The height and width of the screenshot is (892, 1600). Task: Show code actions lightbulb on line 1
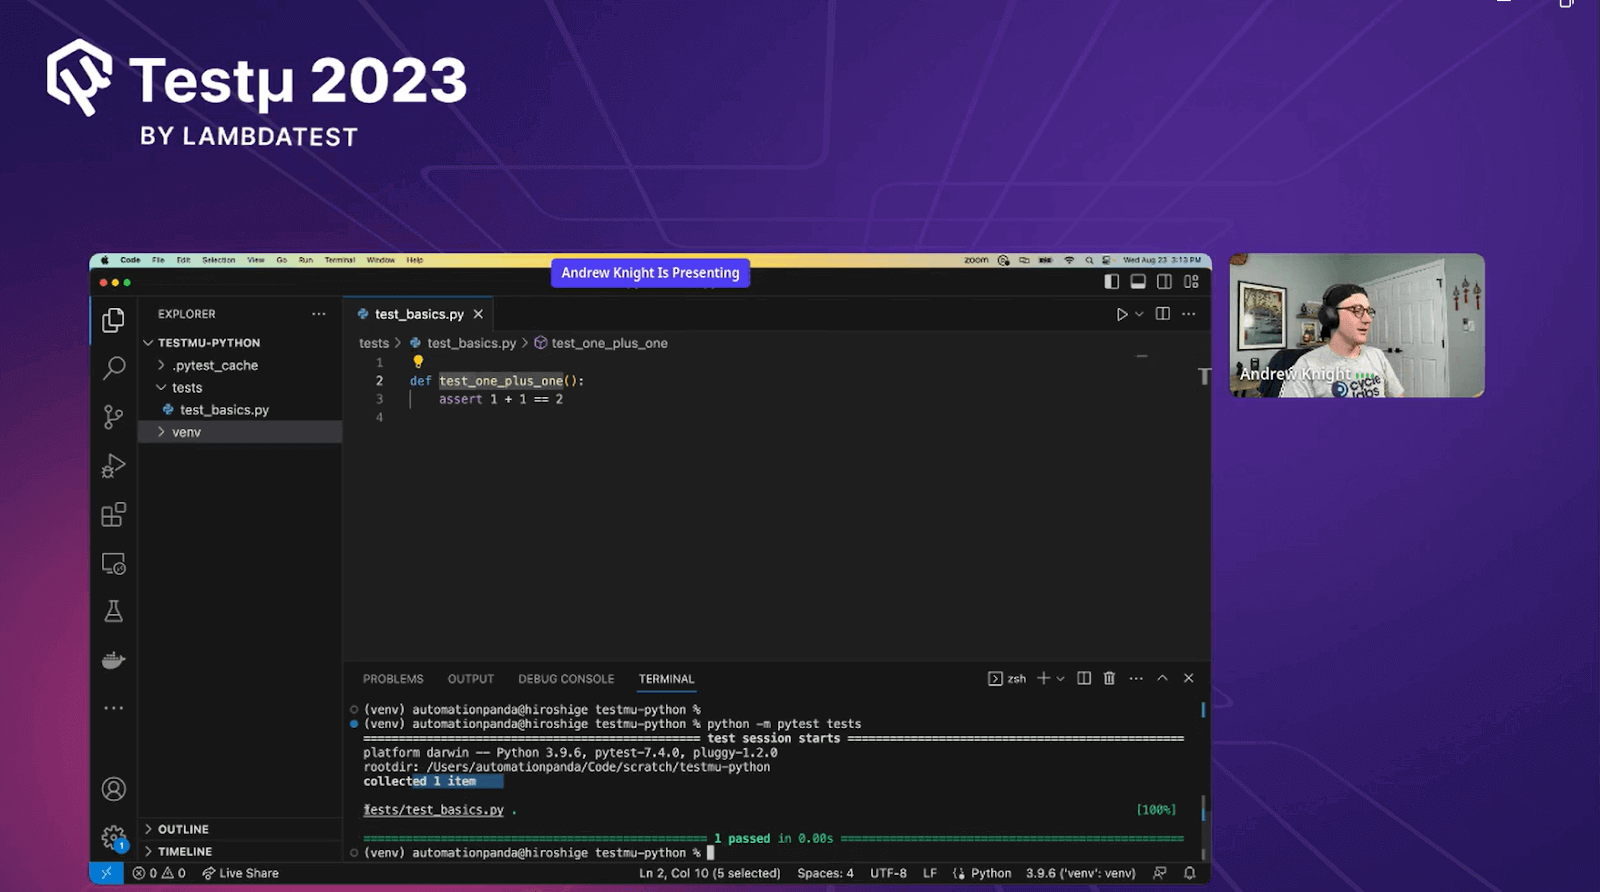coord(418,362)
